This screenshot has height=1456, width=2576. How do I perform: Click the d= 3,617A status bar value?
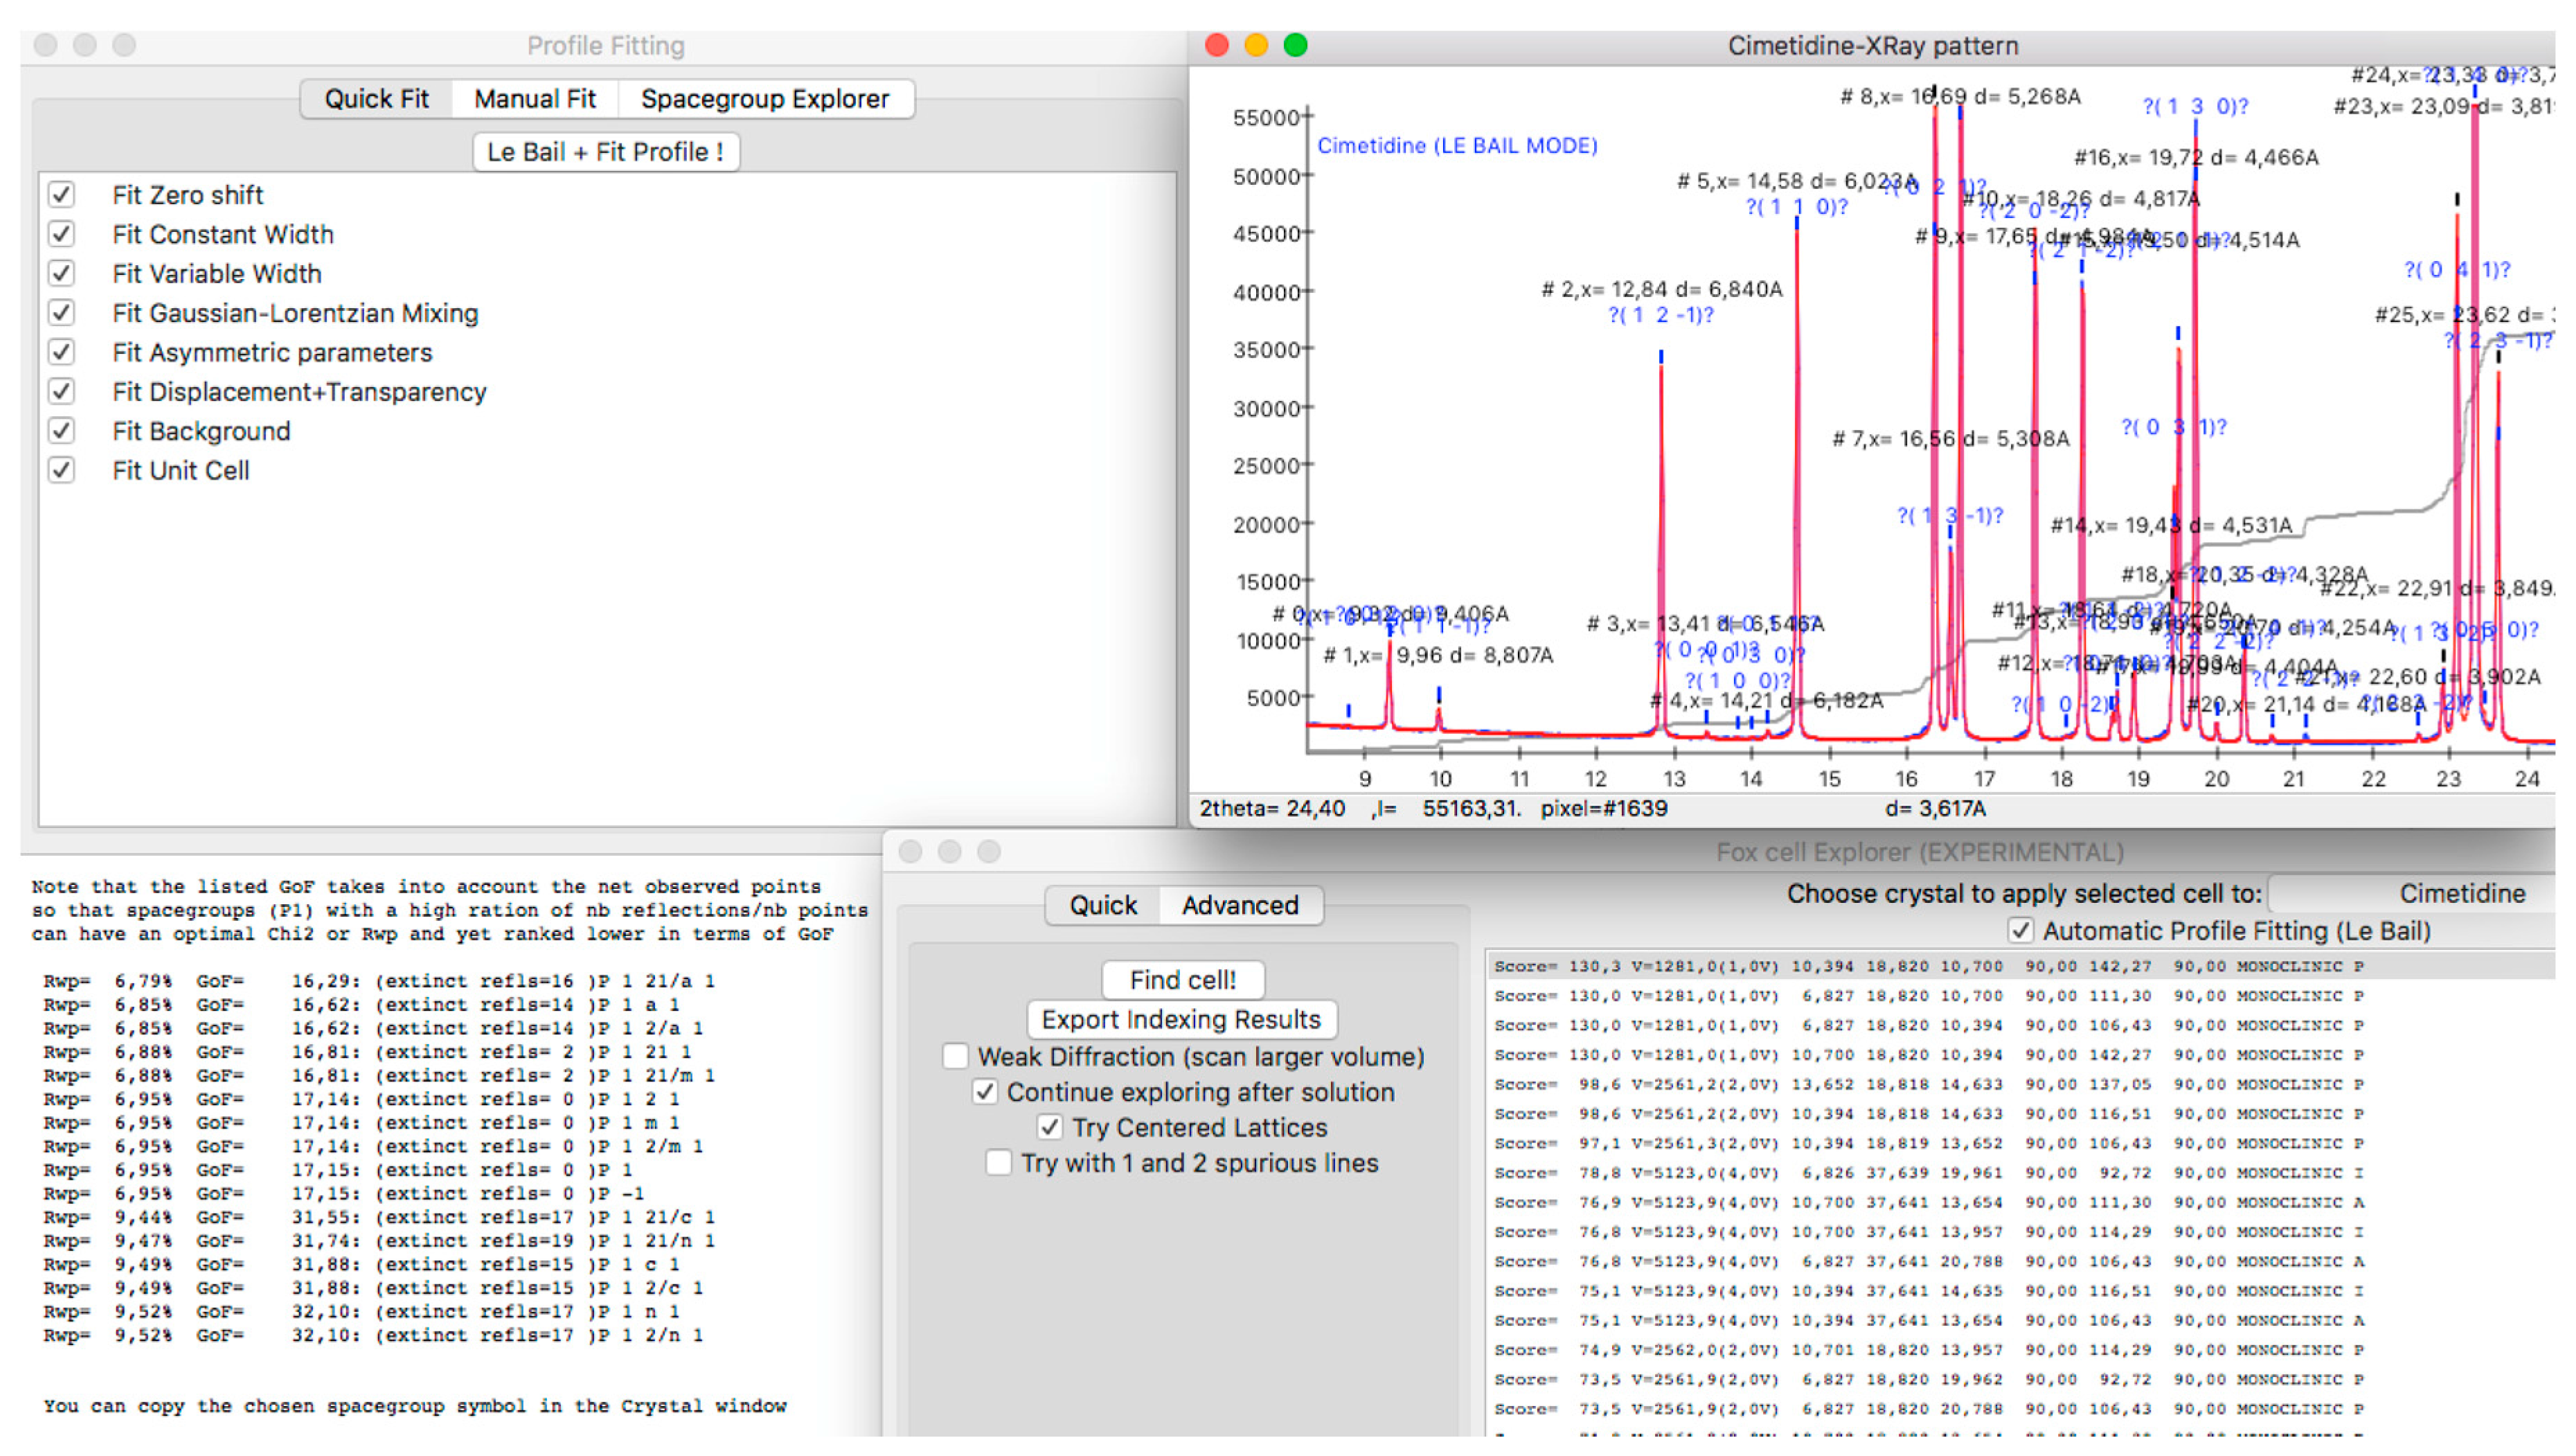pyautogui.click(x=1935, y=808)
